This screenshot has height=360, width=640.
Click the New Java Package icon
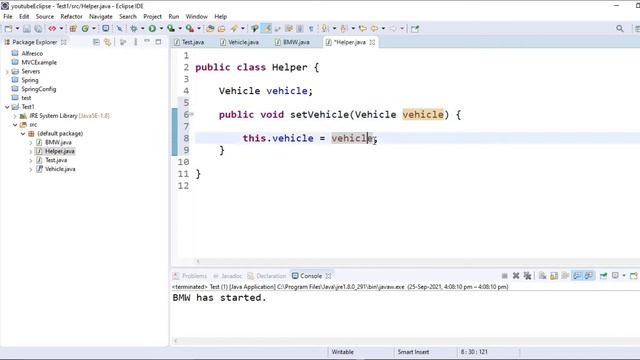[x=73, y=29]
